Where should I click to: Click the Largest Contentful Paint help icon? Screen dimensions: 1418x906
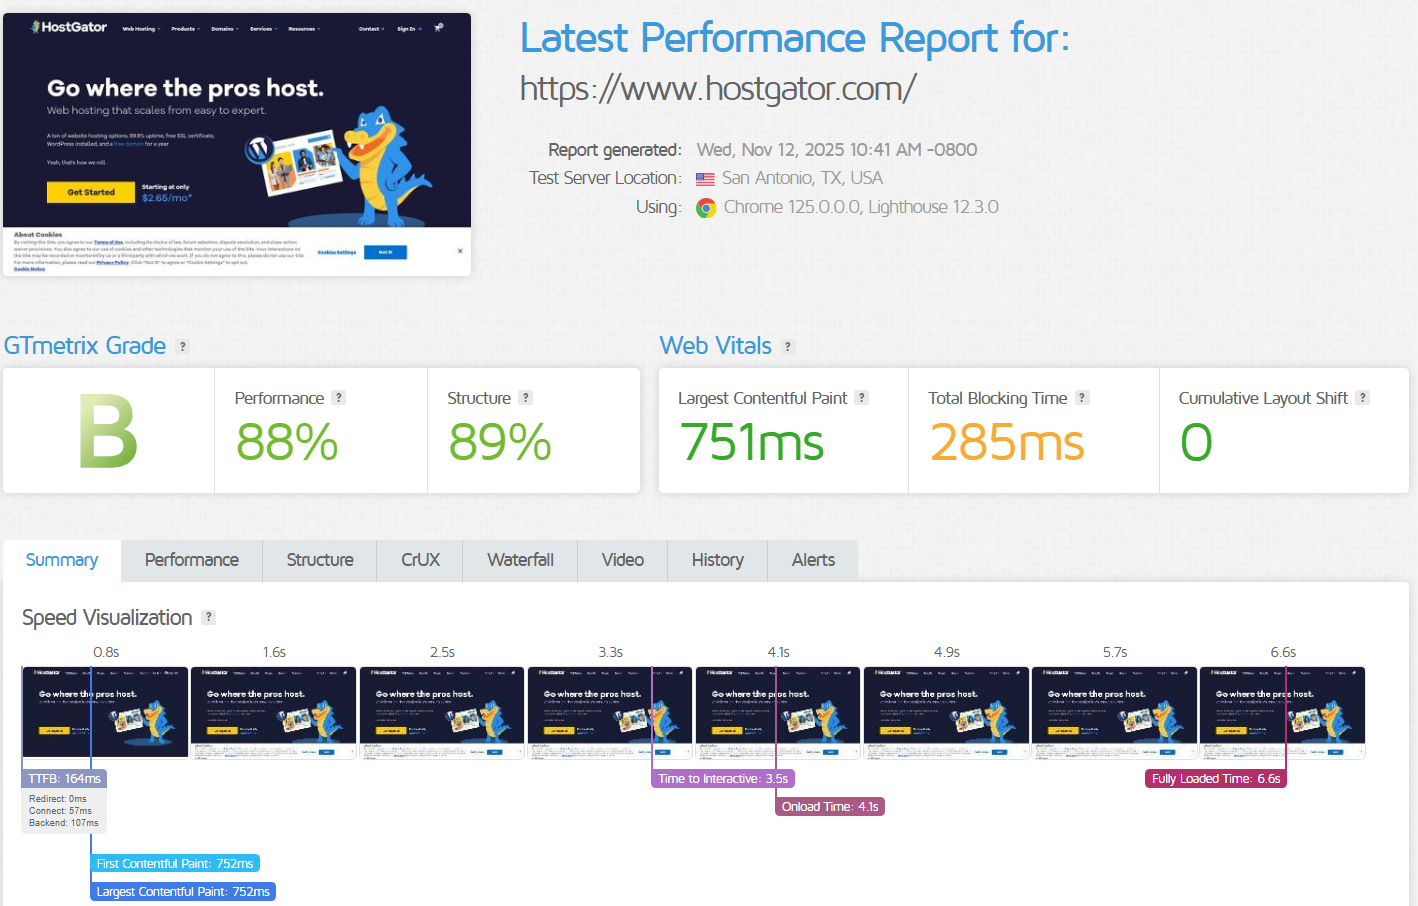[x=862, y=397]
